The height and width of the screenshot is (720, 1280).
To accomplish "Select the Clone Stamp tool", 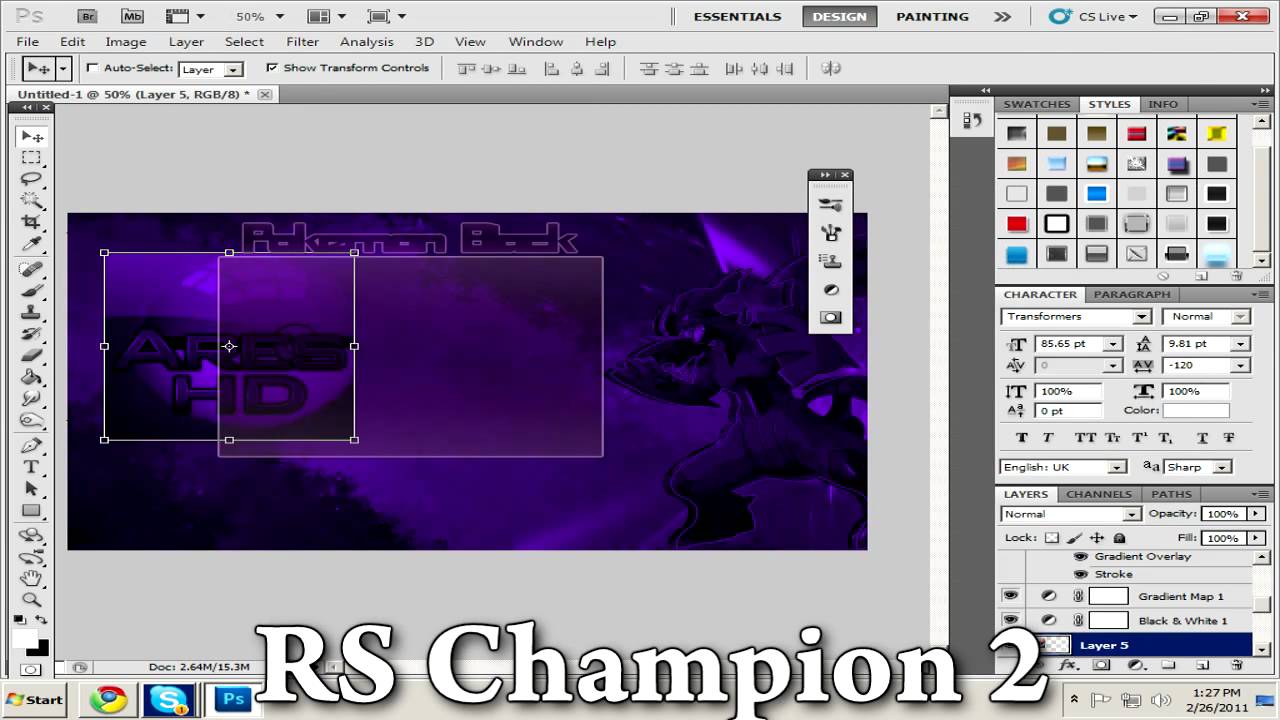I will pyautogui.click(x=32, y=312).
